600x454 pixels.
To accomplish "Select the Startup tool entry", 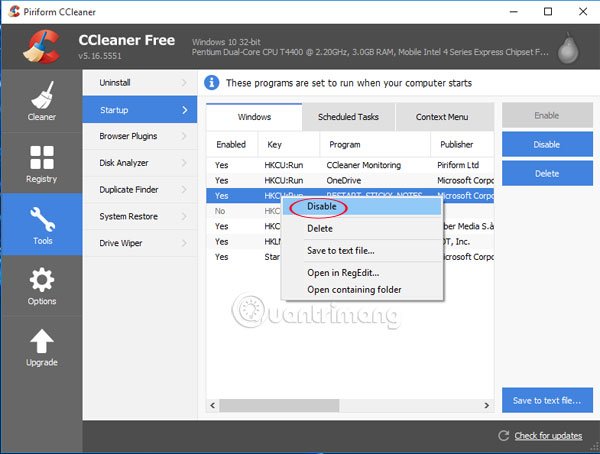I will (x=140, y=110).
